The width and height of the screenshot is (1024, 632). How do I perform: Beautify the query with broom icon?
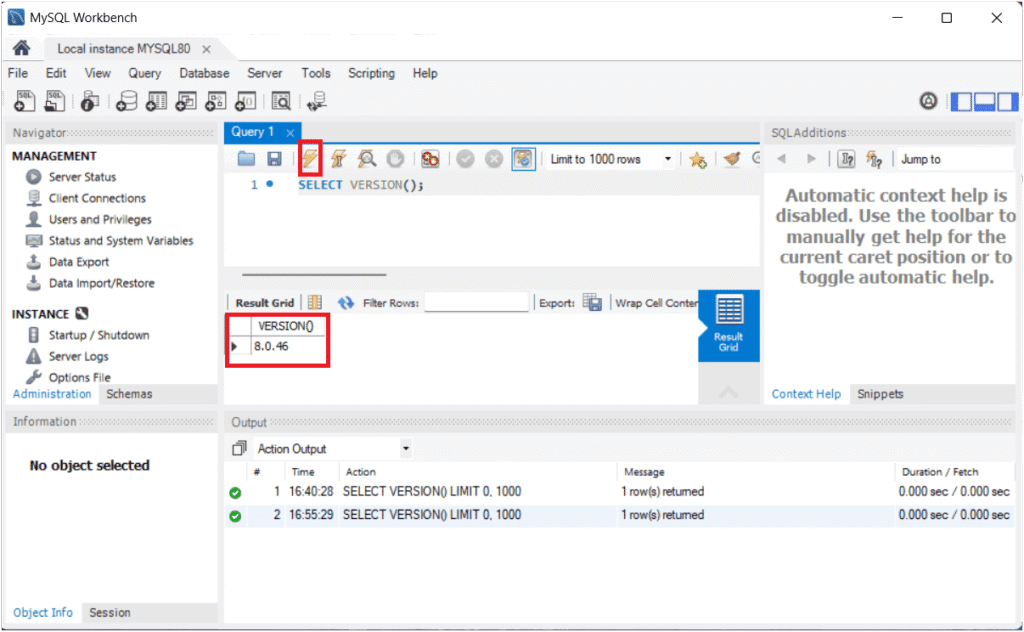click(x=732, y=159)
